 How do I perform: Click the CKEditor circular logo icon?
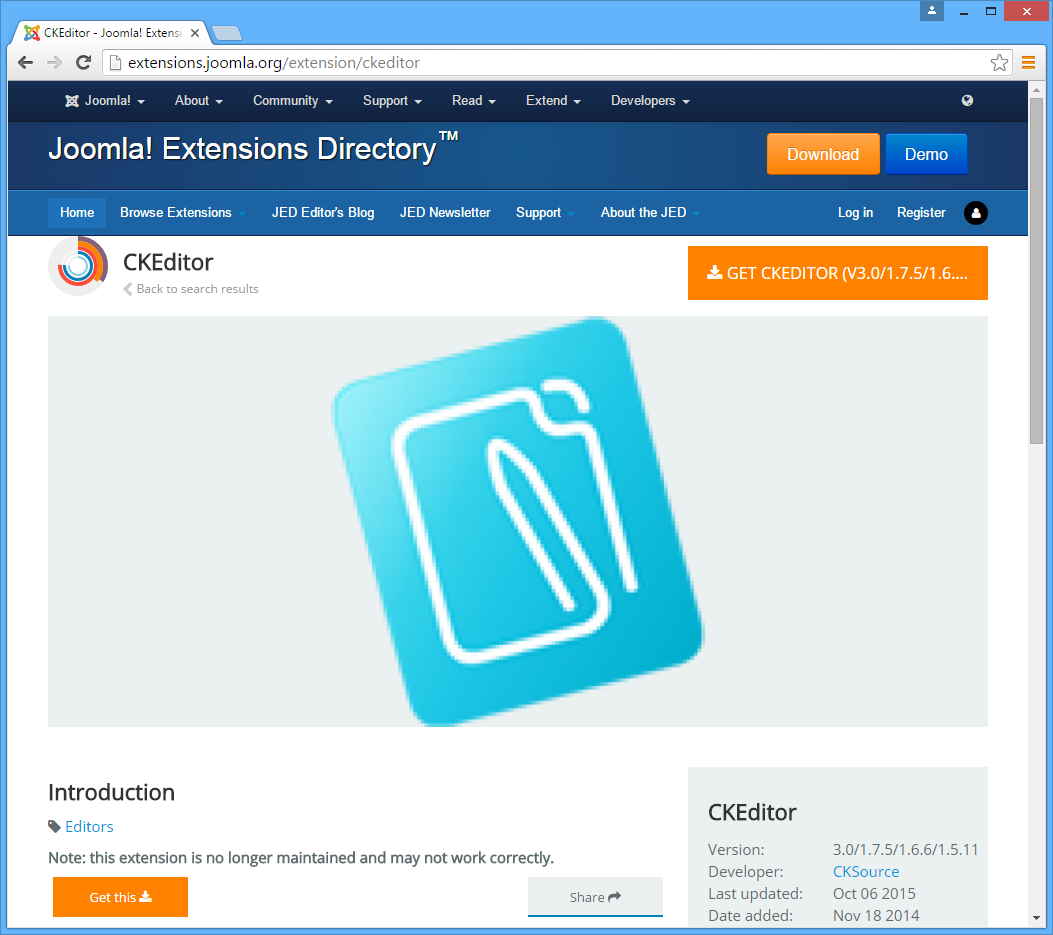coord(78,266)
